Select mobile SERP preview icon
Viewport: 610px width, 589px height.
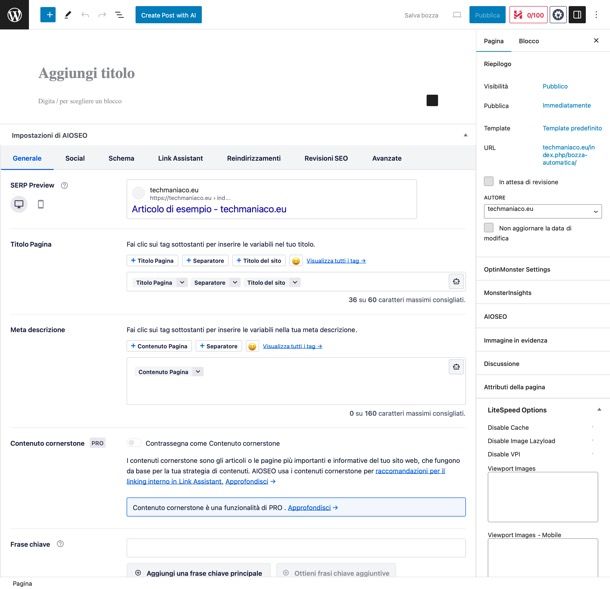pos(40,204)
